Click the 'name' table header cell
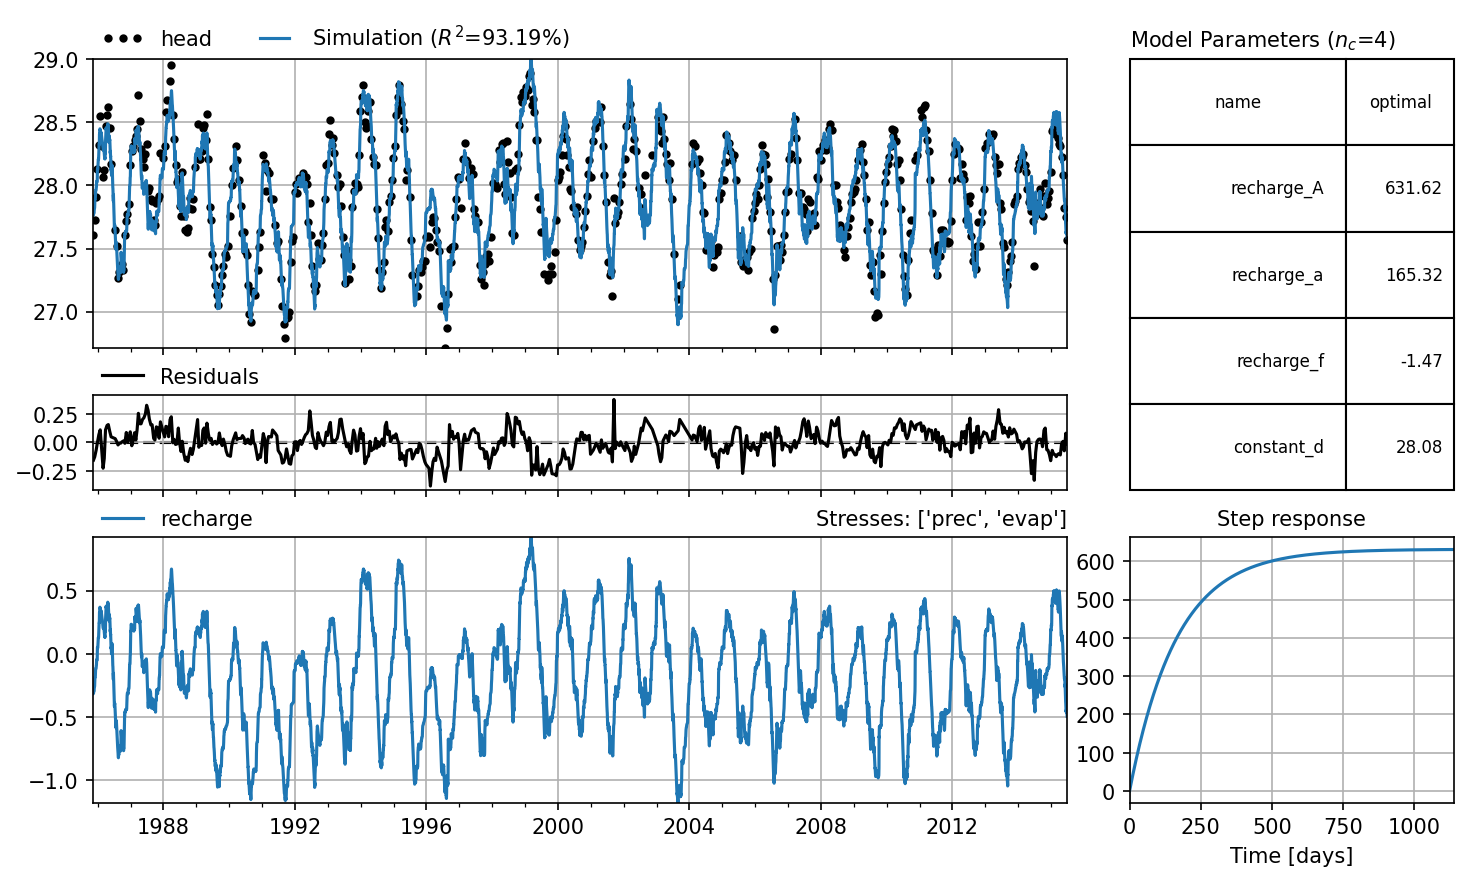 pos(1238,102)
